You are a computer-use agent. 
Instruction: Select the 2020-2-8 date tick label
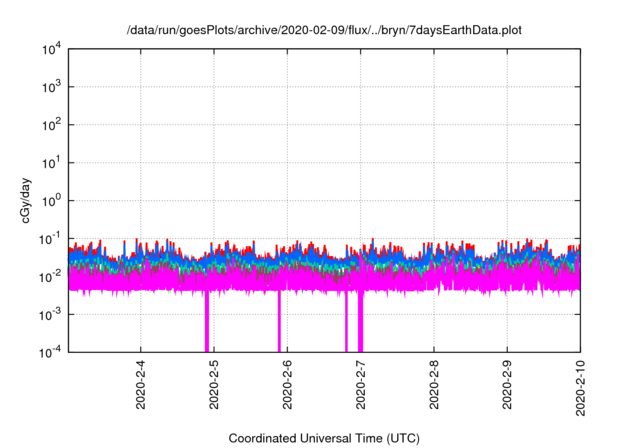click(434, 384)
